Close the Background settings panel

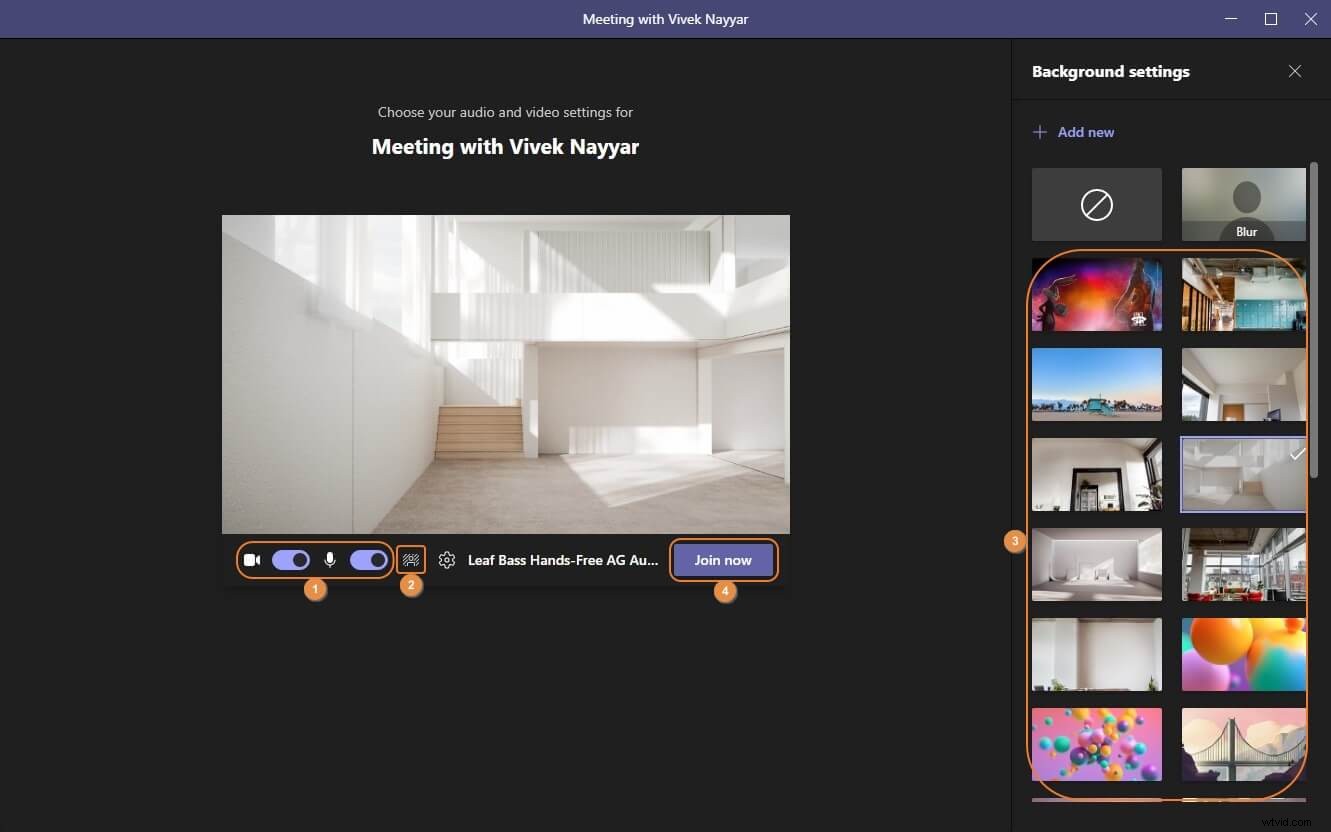point(1295,71)
